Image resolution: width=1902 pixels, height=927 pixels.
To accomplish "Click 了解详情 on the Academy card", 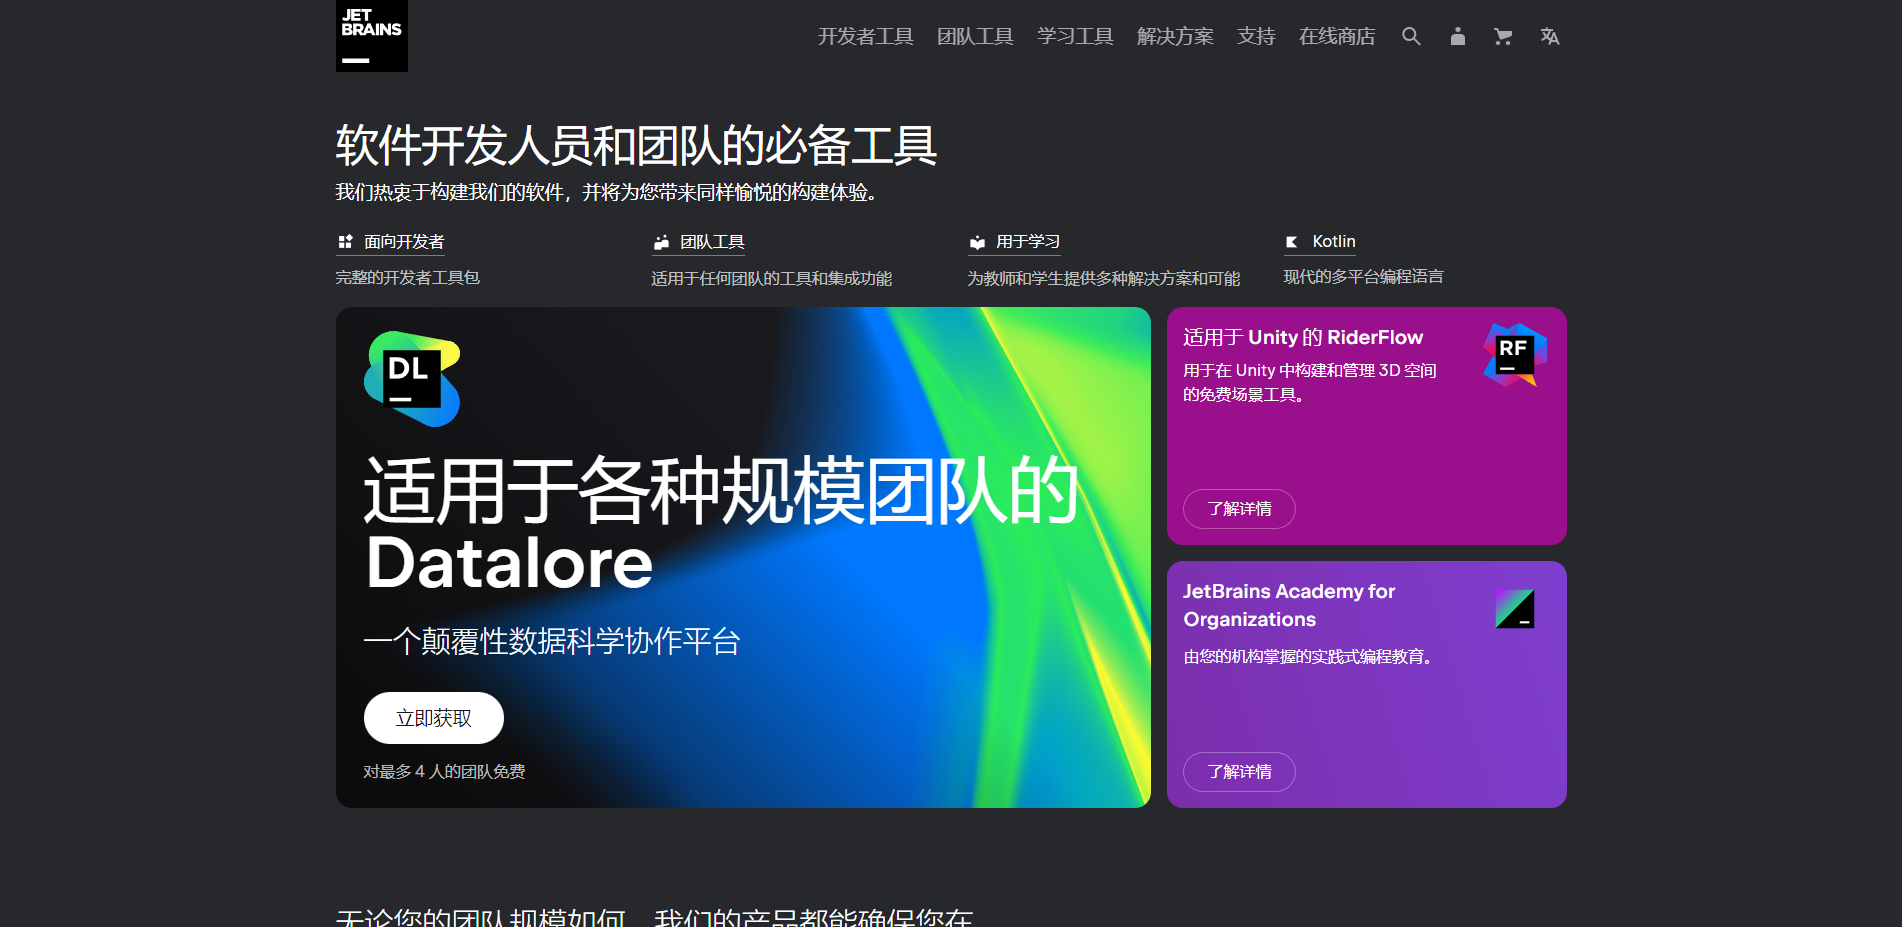I will click(1239, 772).
